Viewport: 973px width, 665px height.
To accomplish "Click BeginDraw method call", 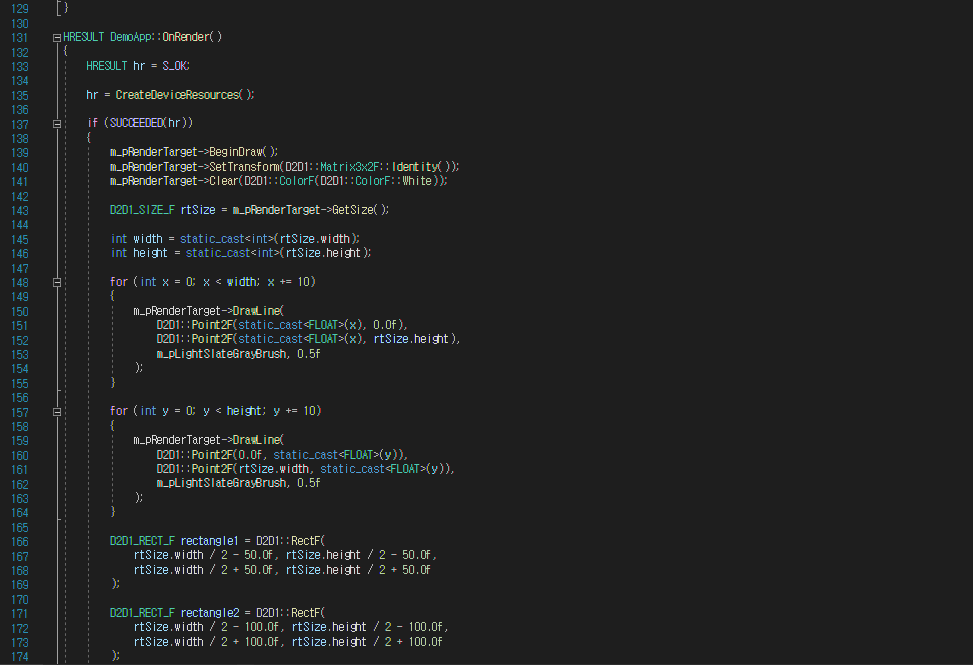I will [236, 152].
